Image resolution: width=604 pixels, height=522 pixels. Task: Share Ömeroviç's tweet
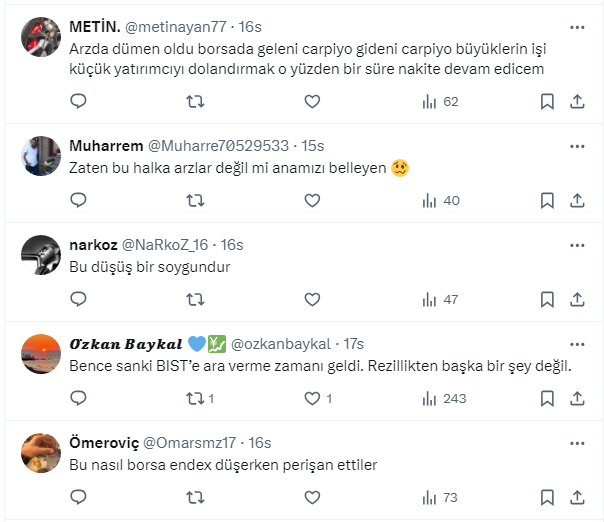point(577,497)
